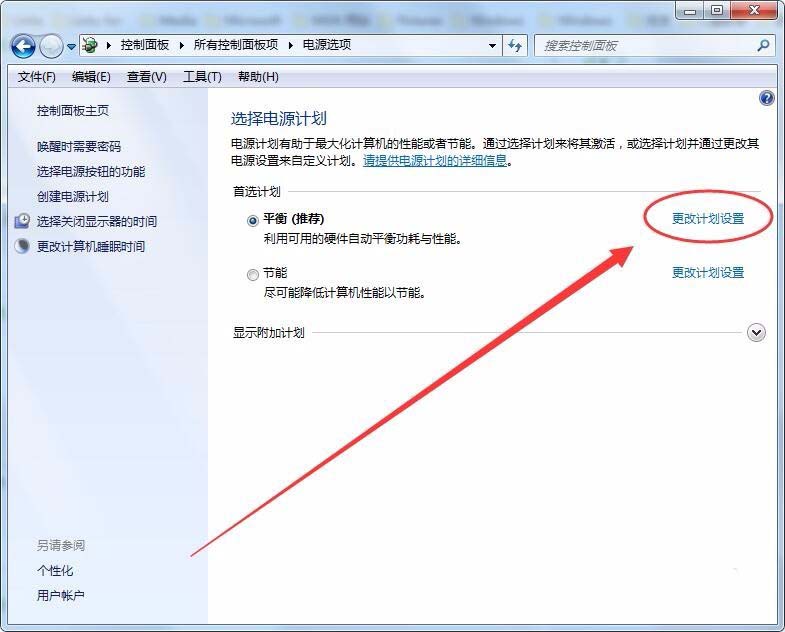Click the search magnifier icon
Viewport: 785px width, 632px height.
[763, 45]
